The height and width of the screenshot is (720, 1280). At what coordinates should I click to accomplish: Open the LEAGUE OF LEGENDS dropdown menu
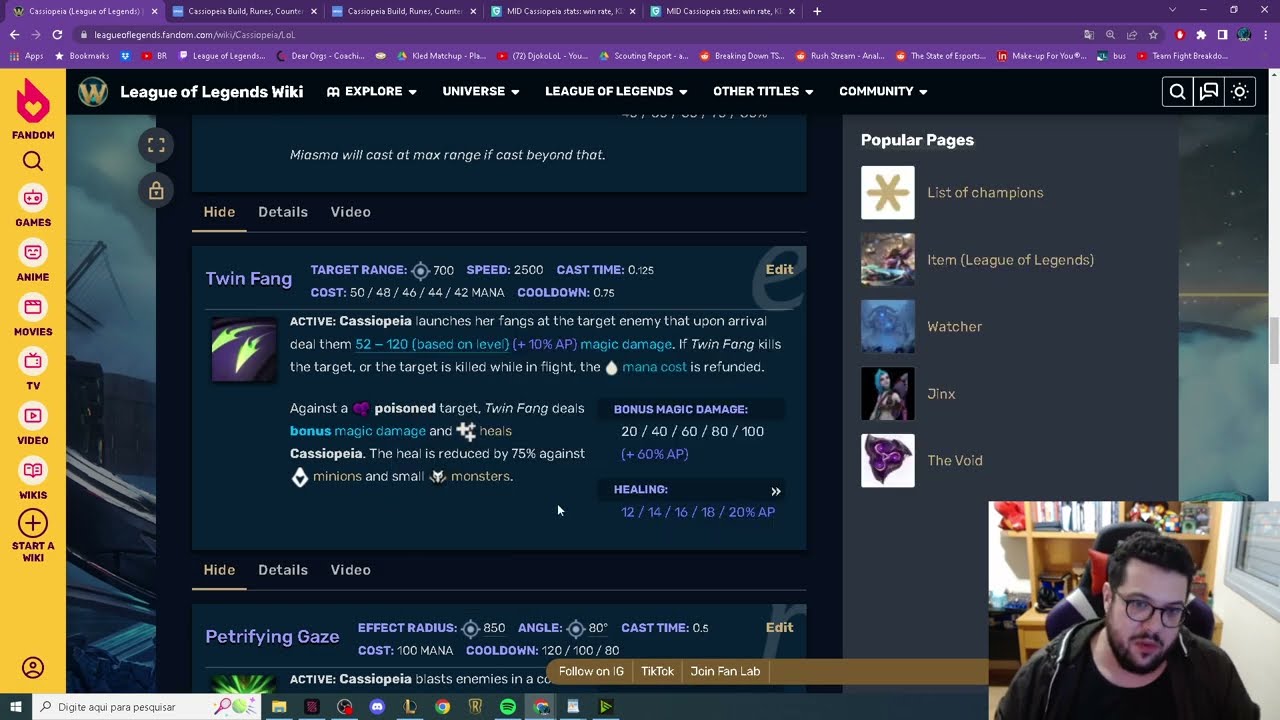click(616, 91)
